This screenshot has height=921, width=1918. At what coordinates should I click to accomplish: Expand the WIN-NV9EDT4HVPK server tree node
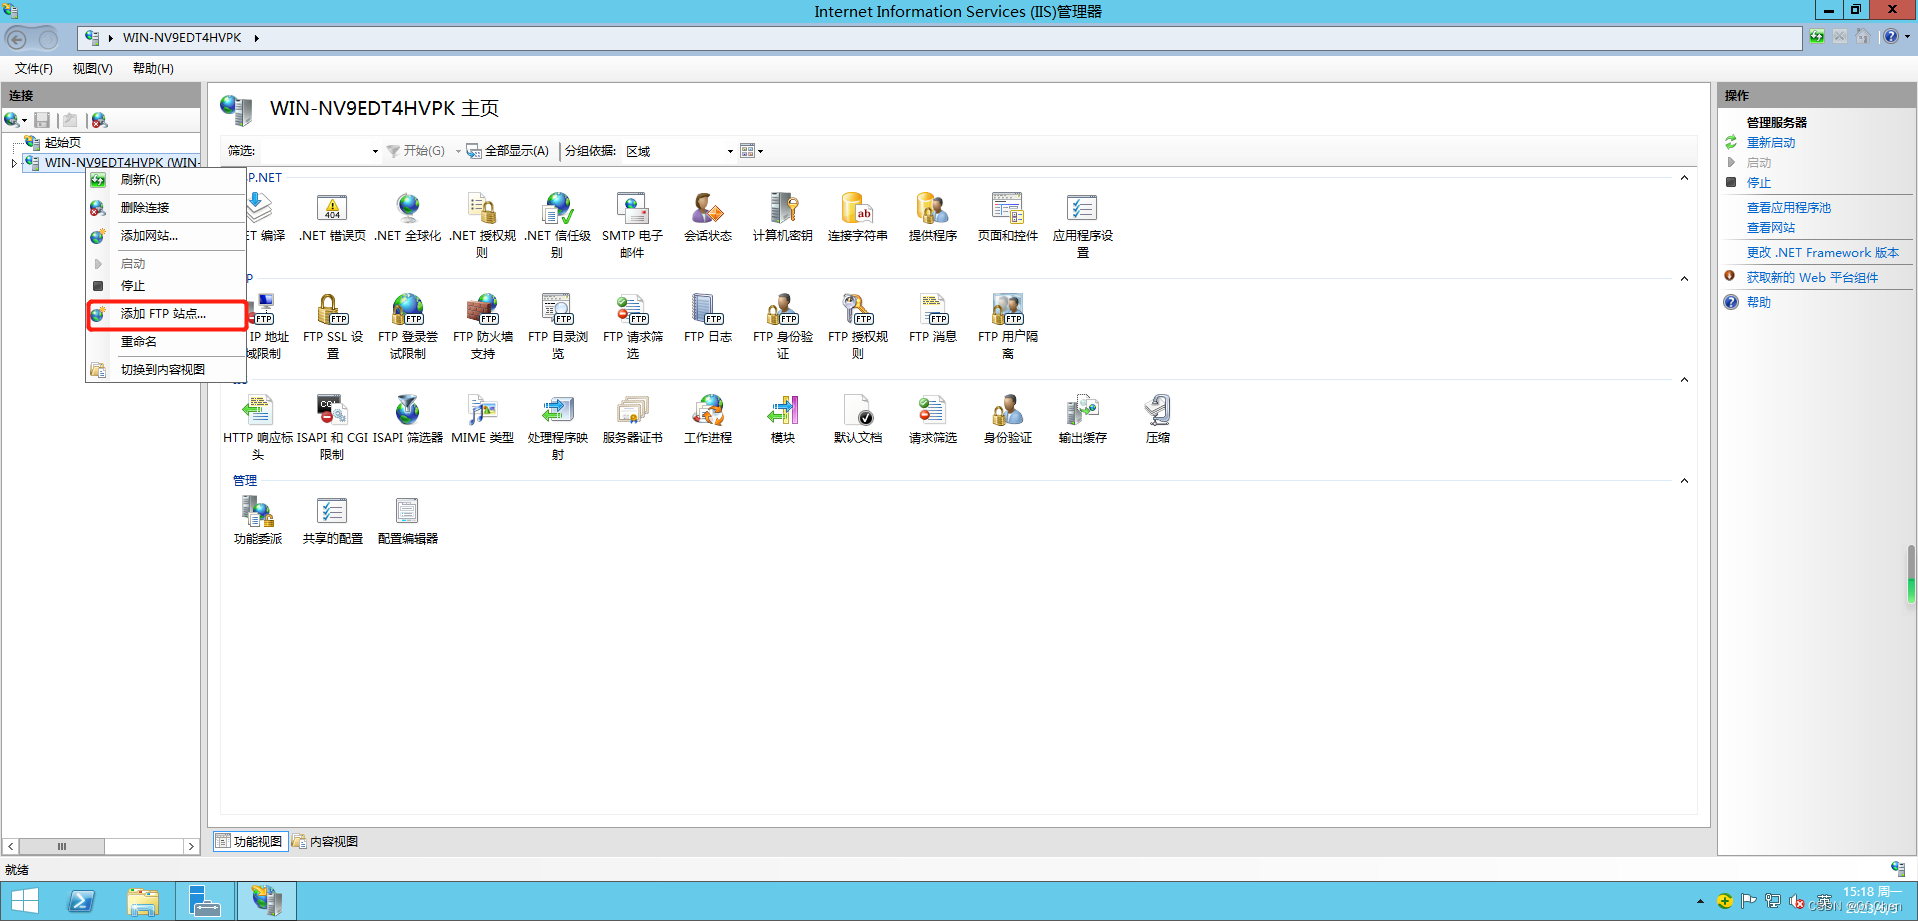14,163
